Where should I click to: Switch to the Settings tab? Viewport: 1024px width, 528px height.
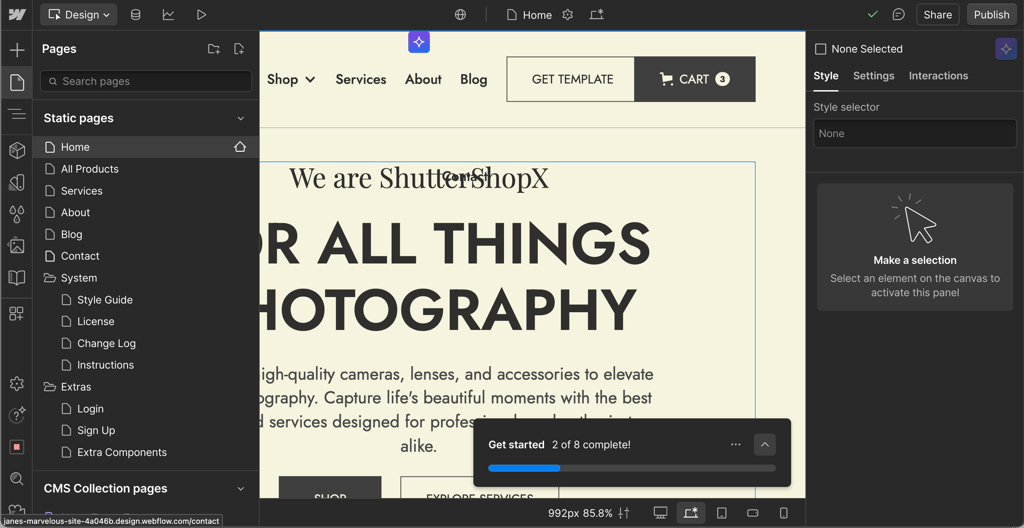[x=874, y=76]
